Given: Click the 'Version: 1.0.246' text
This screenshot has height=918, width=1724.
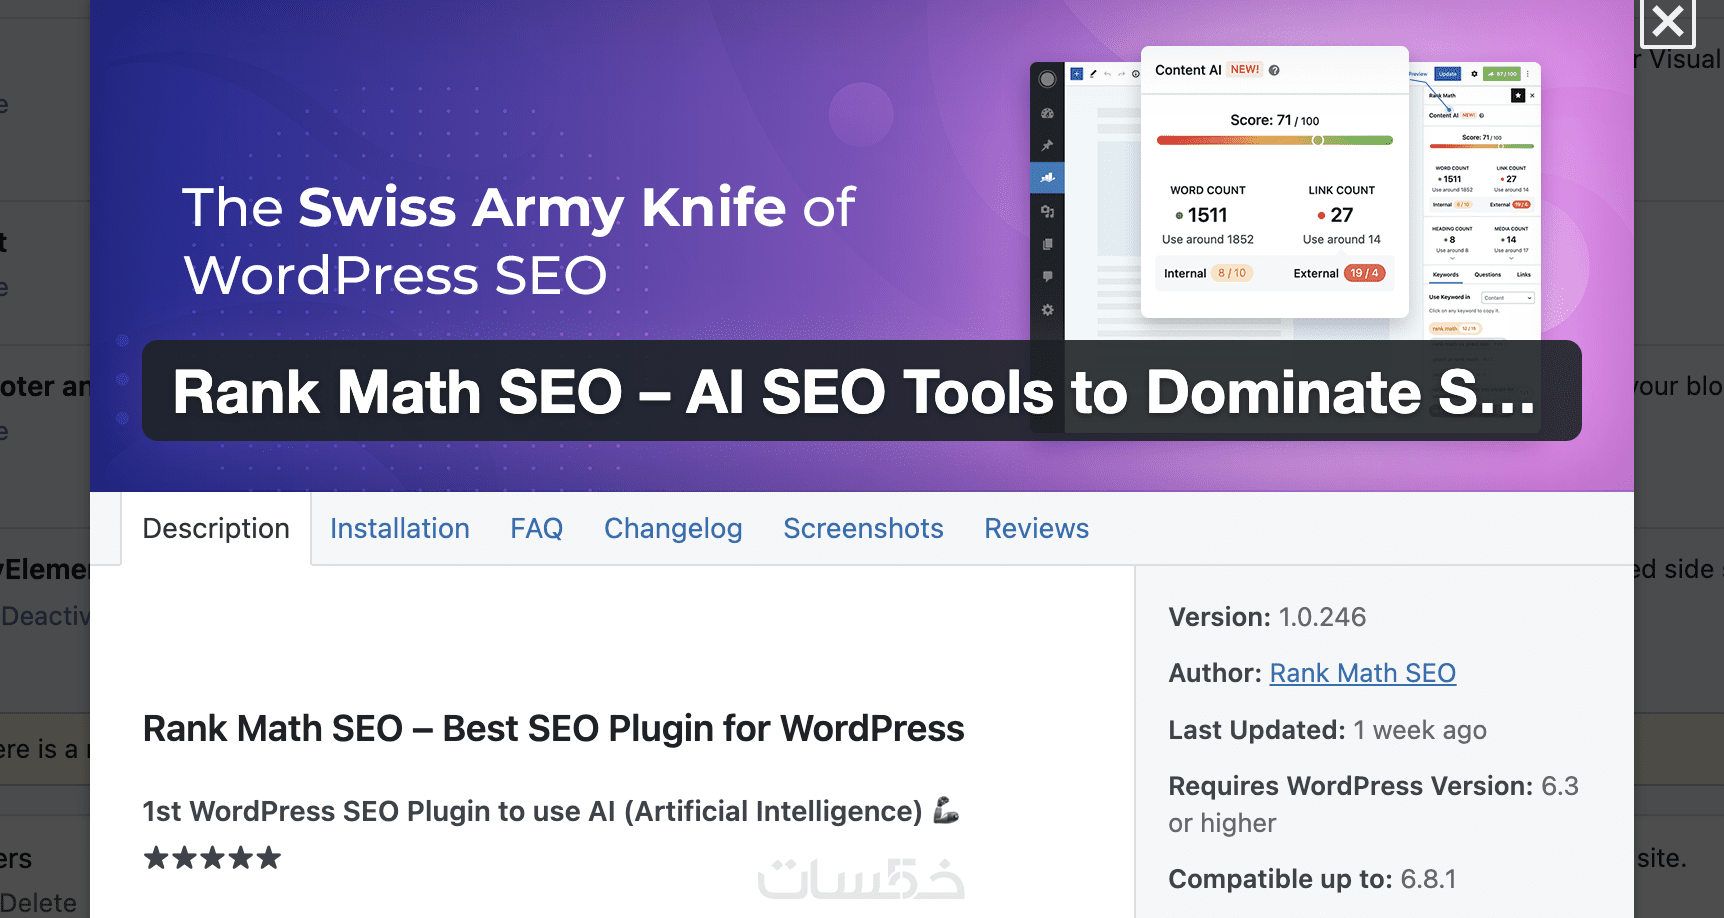Looking at the screenshot, I should [1267, 617].
